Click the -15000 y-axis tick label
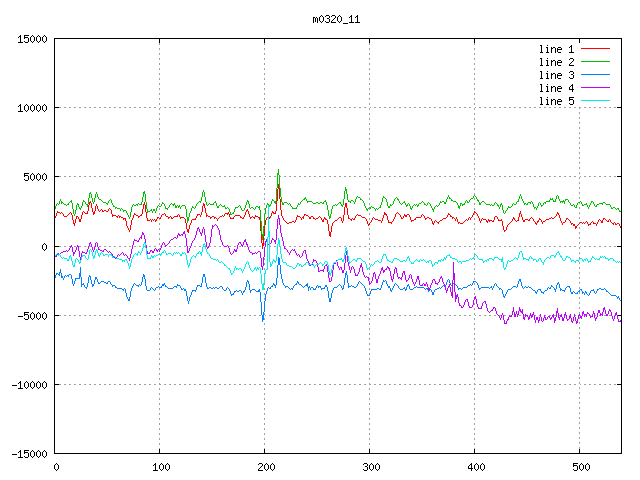Image resolution: width=640 pixels, height=480 pixels. [x=29, y=454]
